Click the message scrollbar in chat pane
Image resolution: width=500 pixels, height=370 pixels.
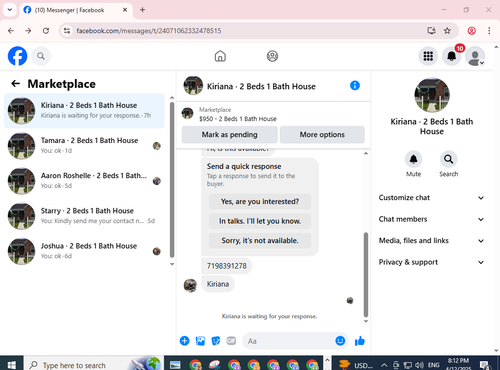click(x=366, y=275)
